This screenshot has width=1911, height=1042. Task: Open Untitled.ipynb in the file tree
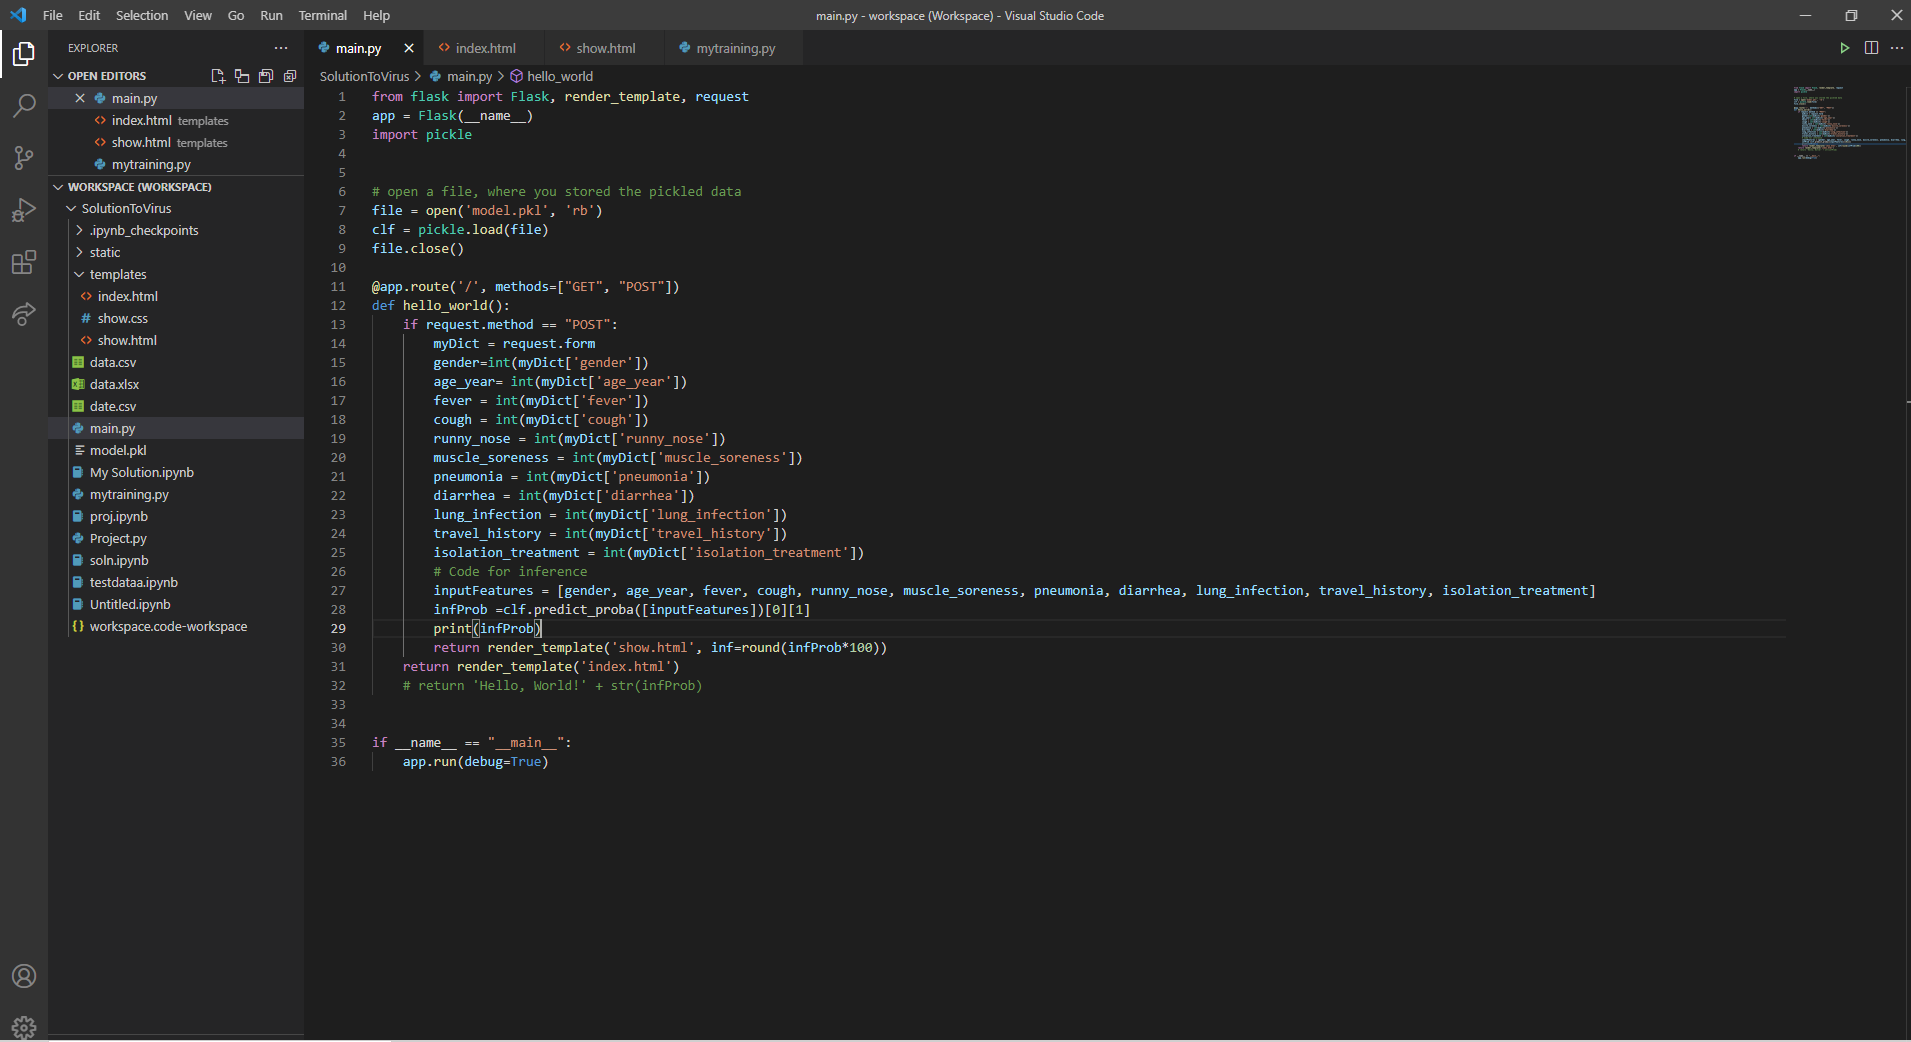click(x=176, y=604)
